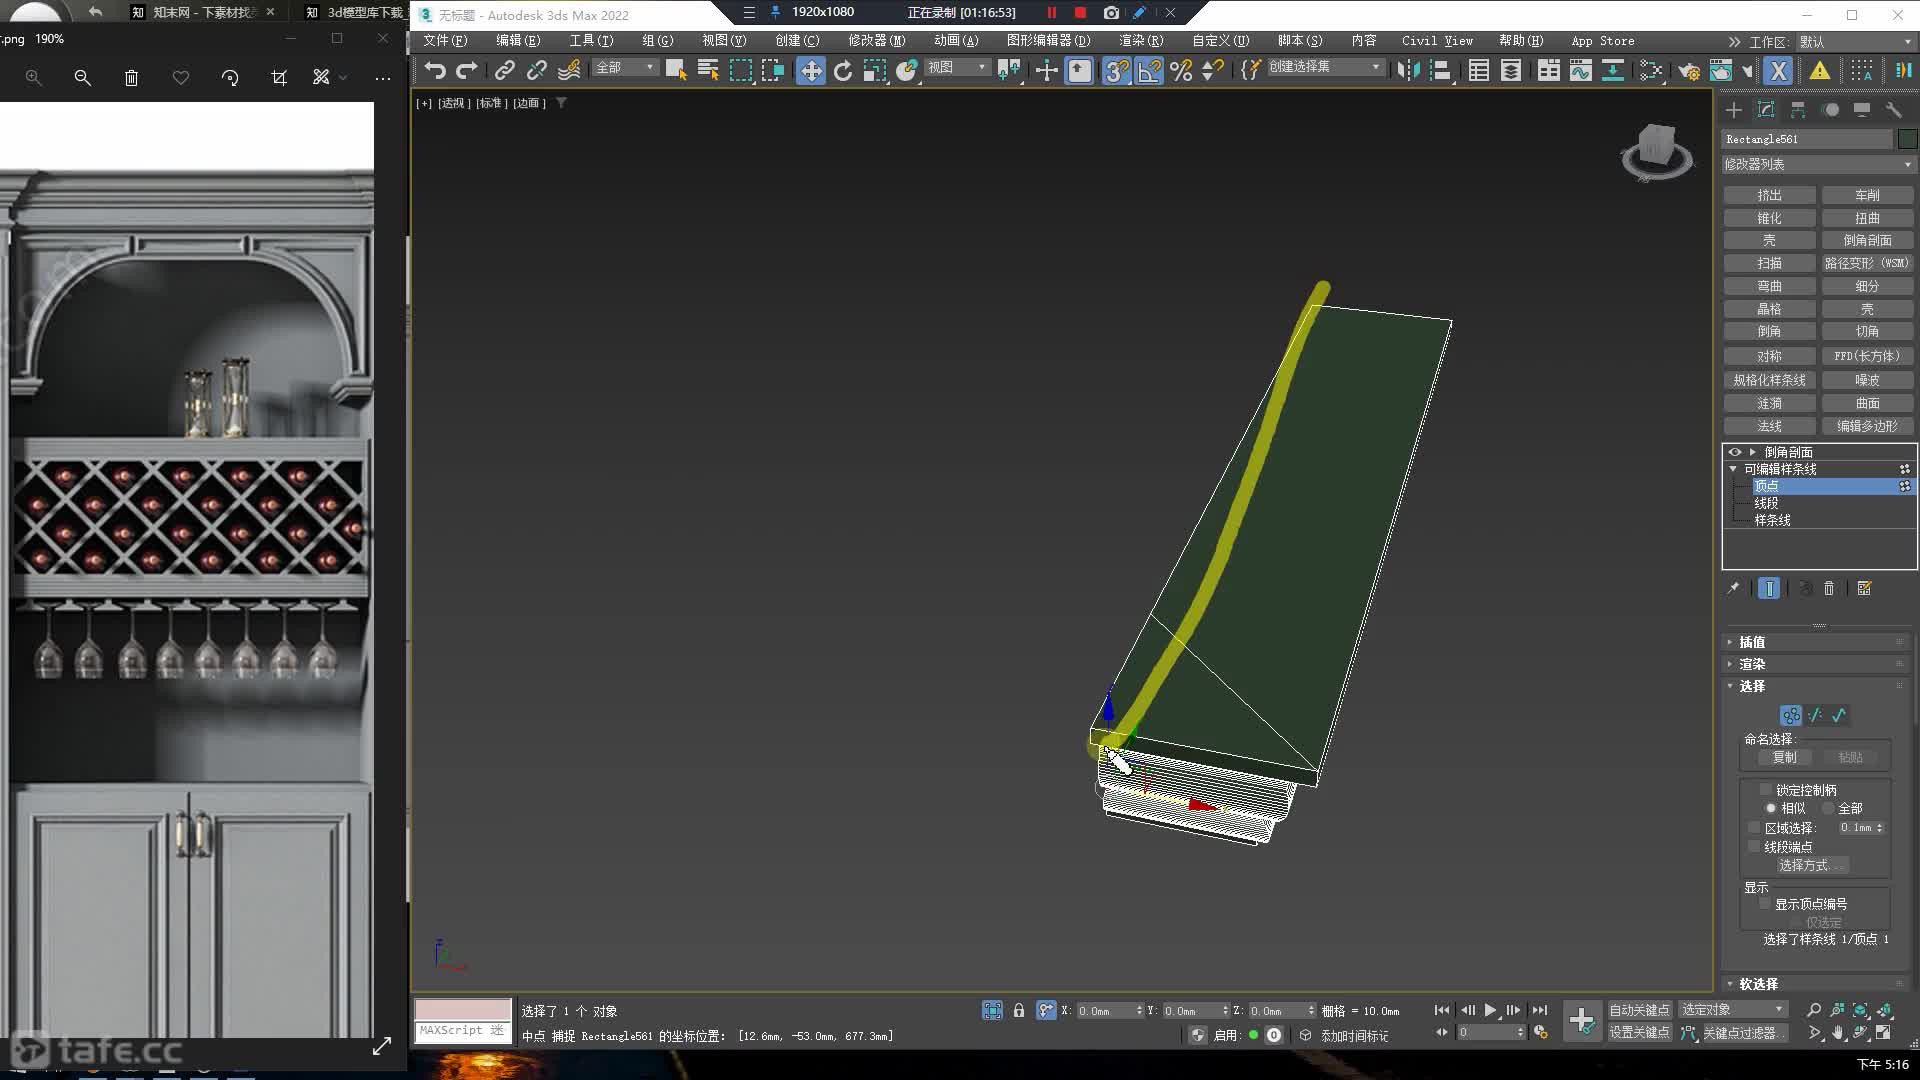Select Segment sub-object mode icon
The width and height of the screenshot is (1920, 1080).
coord(1815,715)
